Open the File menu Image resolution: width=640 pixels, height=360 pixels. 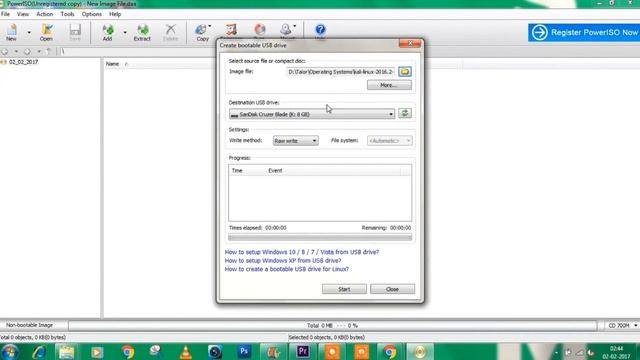pyautogui.click(x=5, y=14)
